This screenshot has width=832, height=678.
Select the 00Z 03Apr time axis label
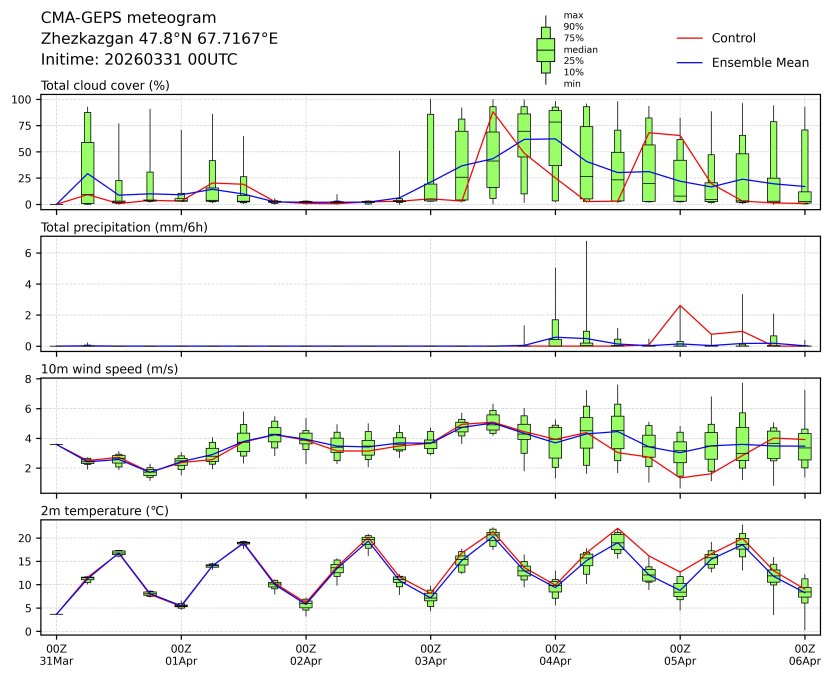[x=431, y=655]
